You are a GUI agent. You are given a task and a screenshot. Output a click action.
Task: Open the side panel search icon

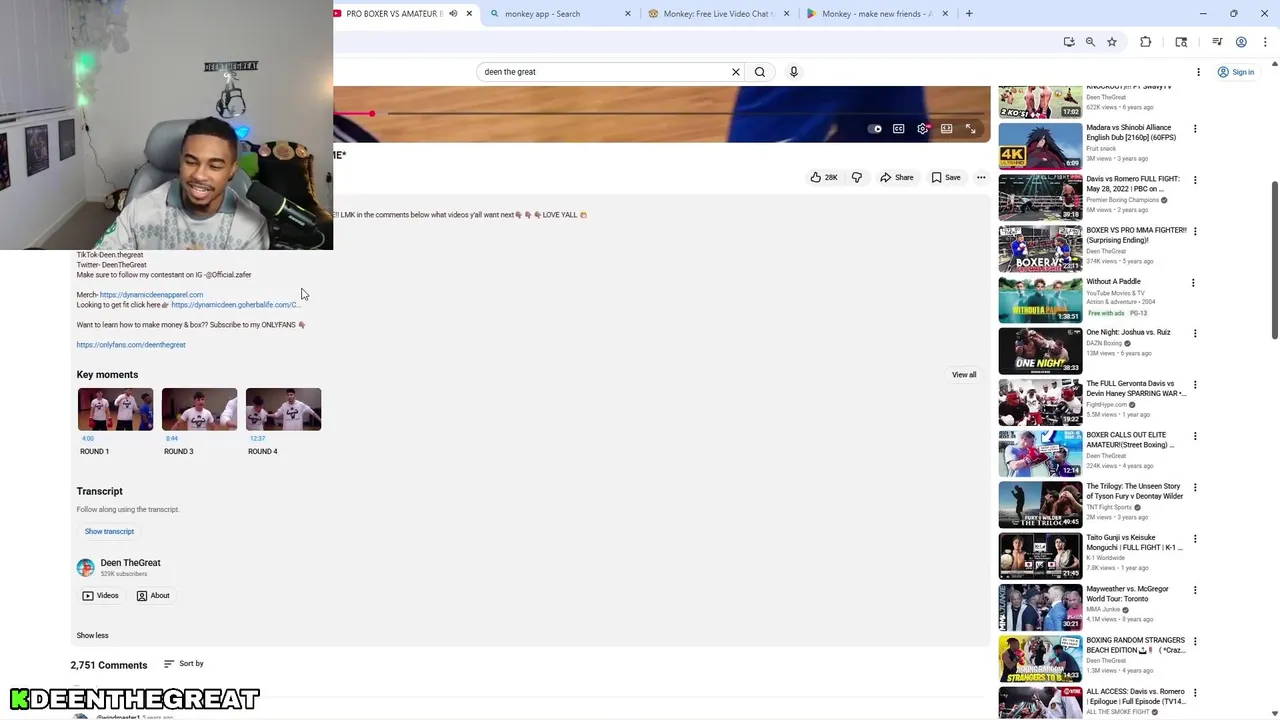(x=1181, y=42)
